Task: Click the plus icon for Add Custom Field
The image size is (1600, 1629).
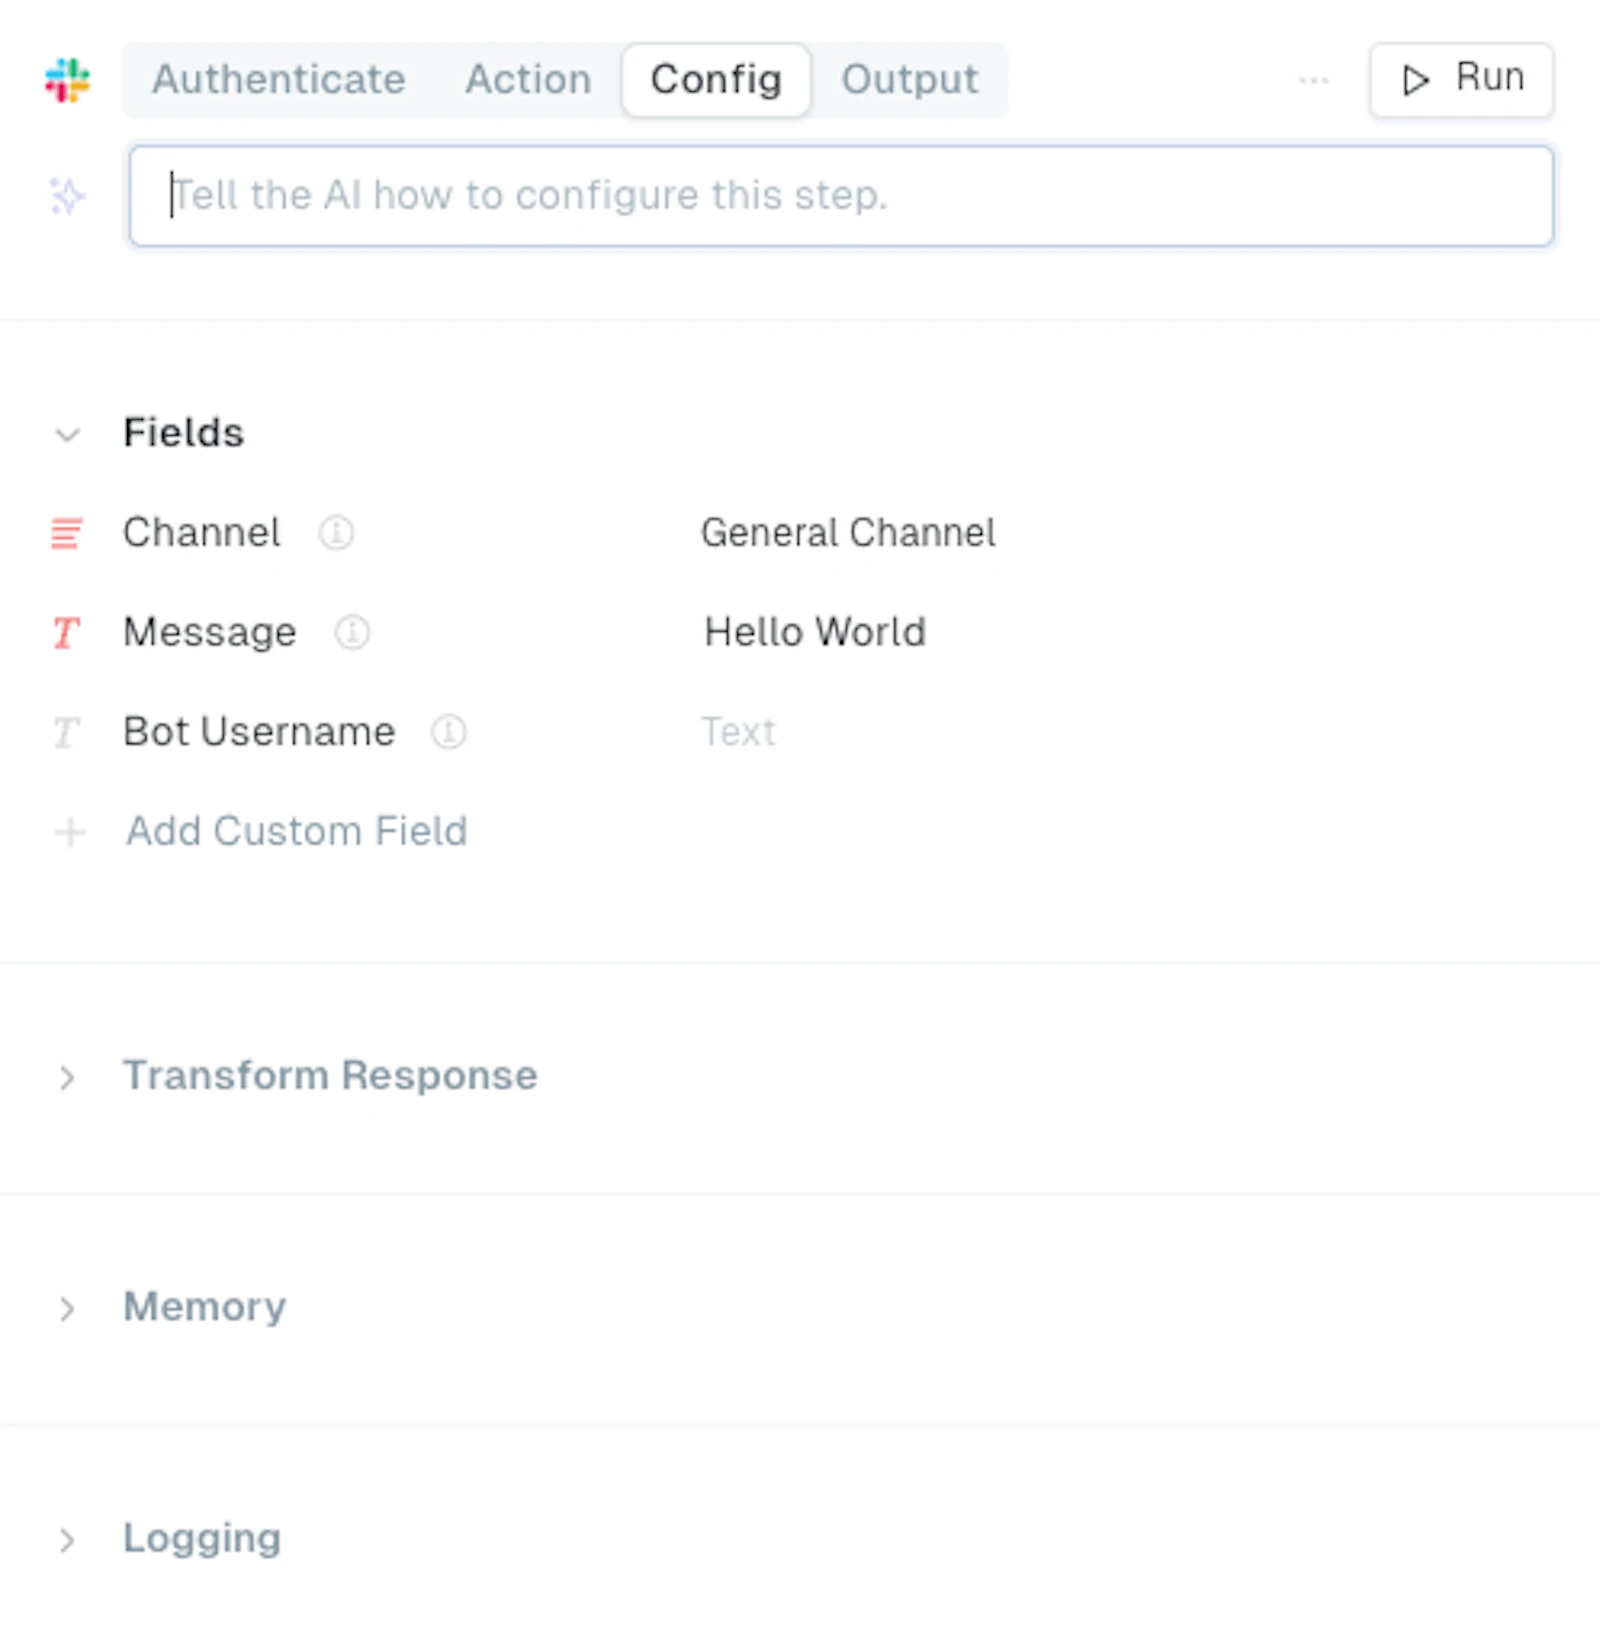Action: 69,831
